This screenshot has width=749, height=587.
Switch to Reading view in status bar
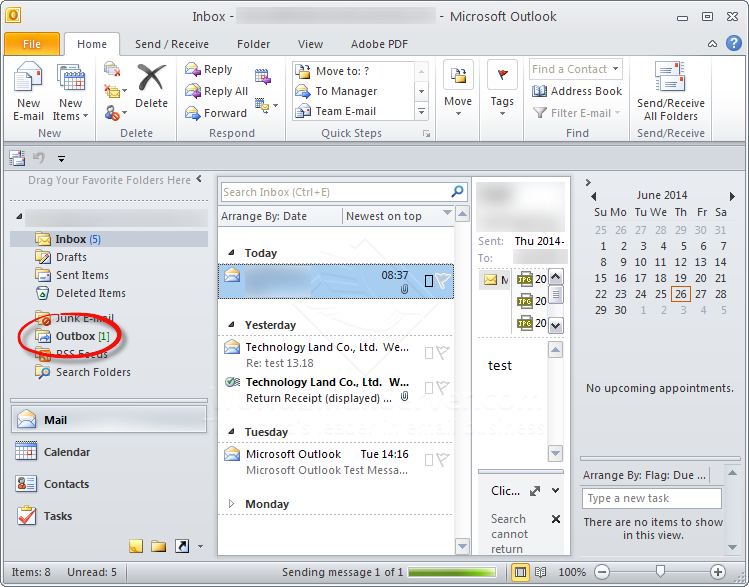tap(541, 572)
